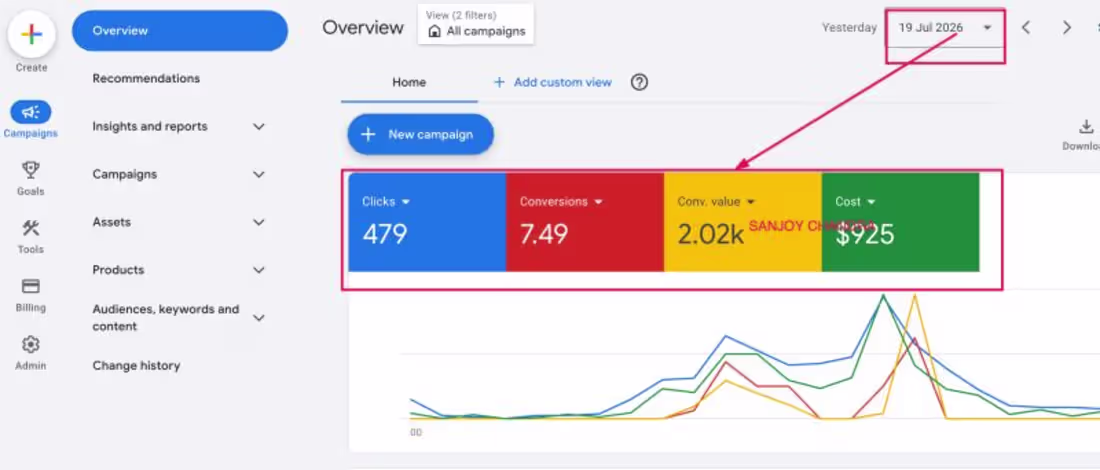Click the 7.49 conversions value

(544, 234)
